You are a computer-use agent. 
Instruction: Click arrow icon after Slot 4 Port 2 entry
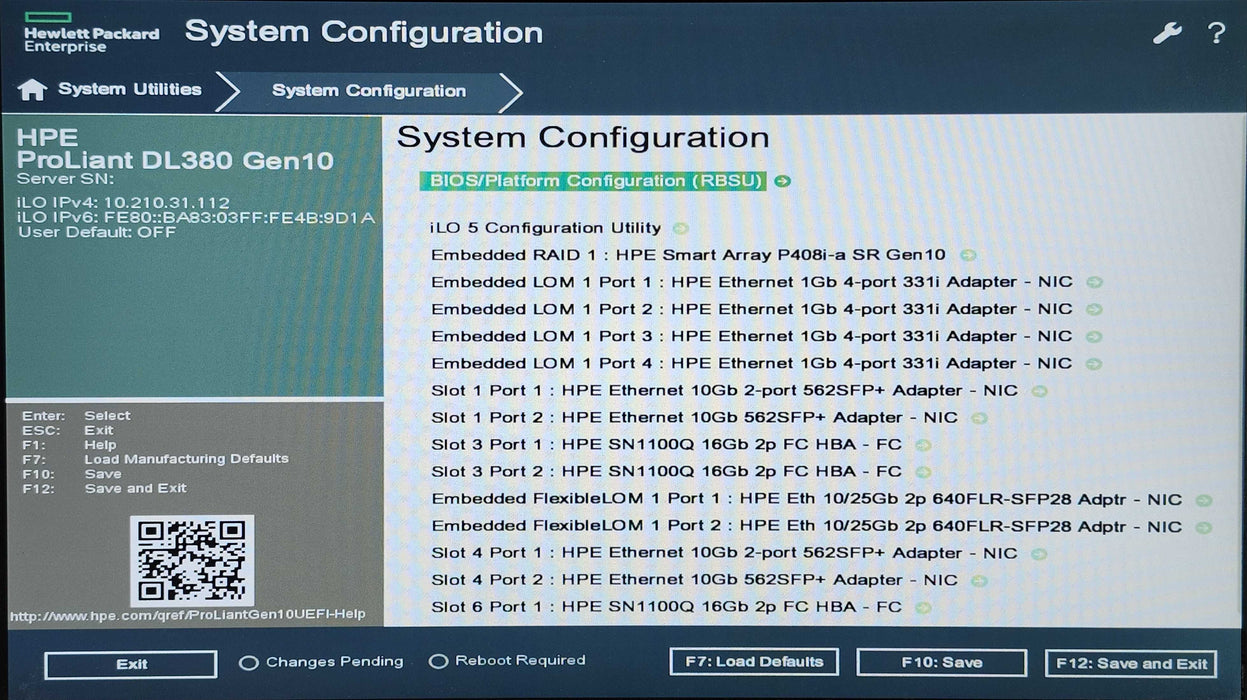click(x=979, y=580)
